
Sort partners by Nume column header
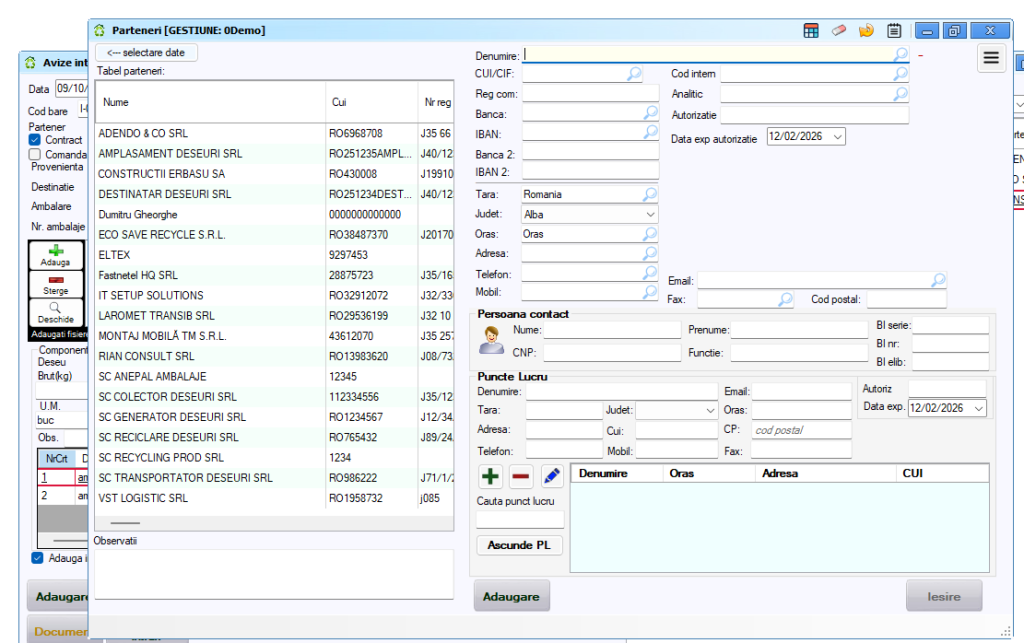pos(211,102)
